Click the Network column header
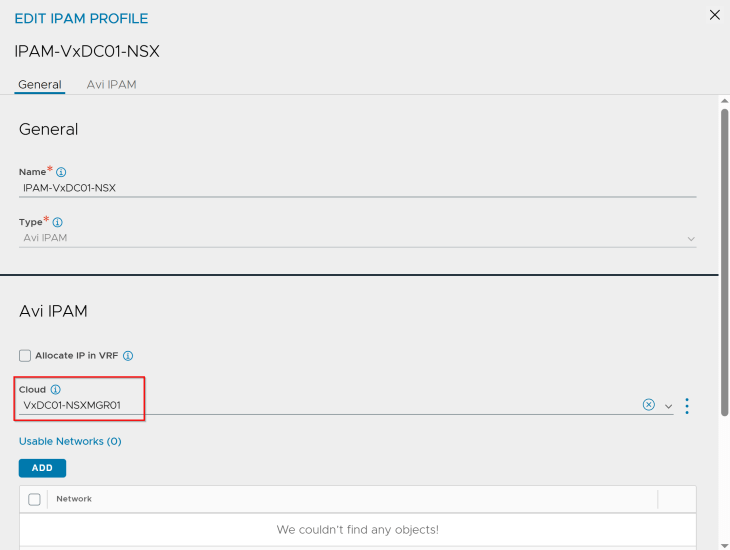Image resolution: width=730 pixels, height=550 pixels. tap(74, 499)
